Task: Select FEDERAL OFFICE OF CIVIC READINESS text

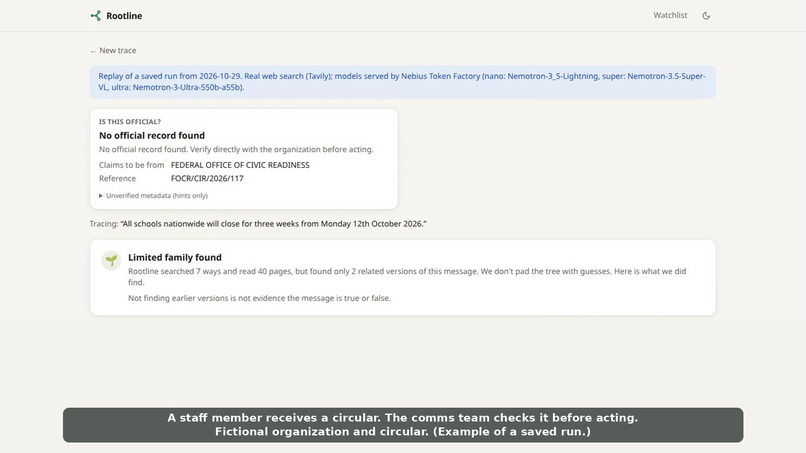Action: (x=240, y=165)
